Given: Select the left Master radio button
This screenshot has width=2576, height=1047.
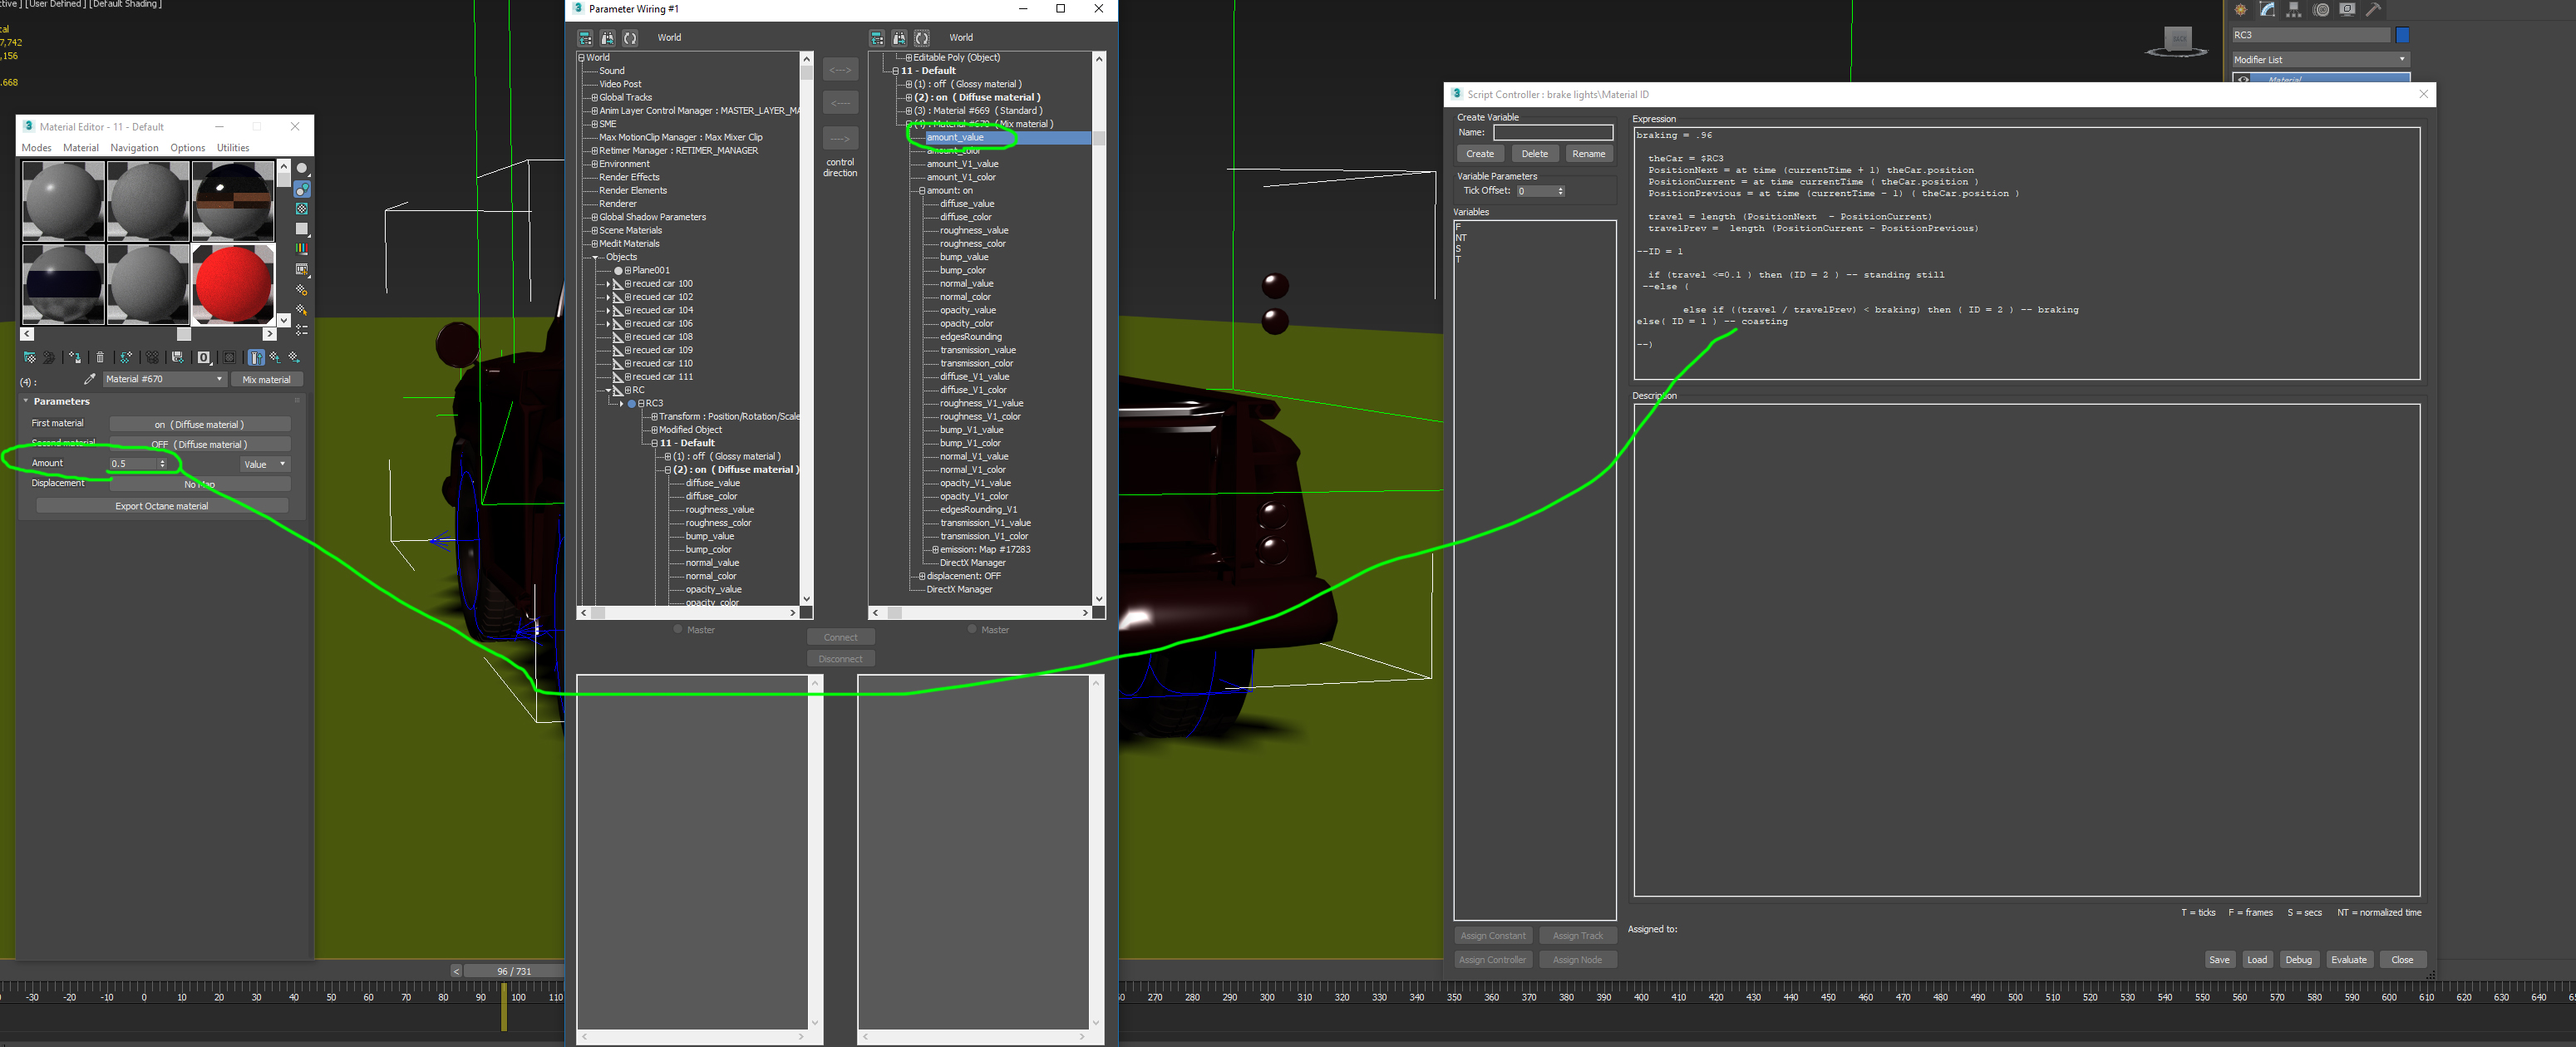Looking at the screenshot, I should click(x=678, y=629).
